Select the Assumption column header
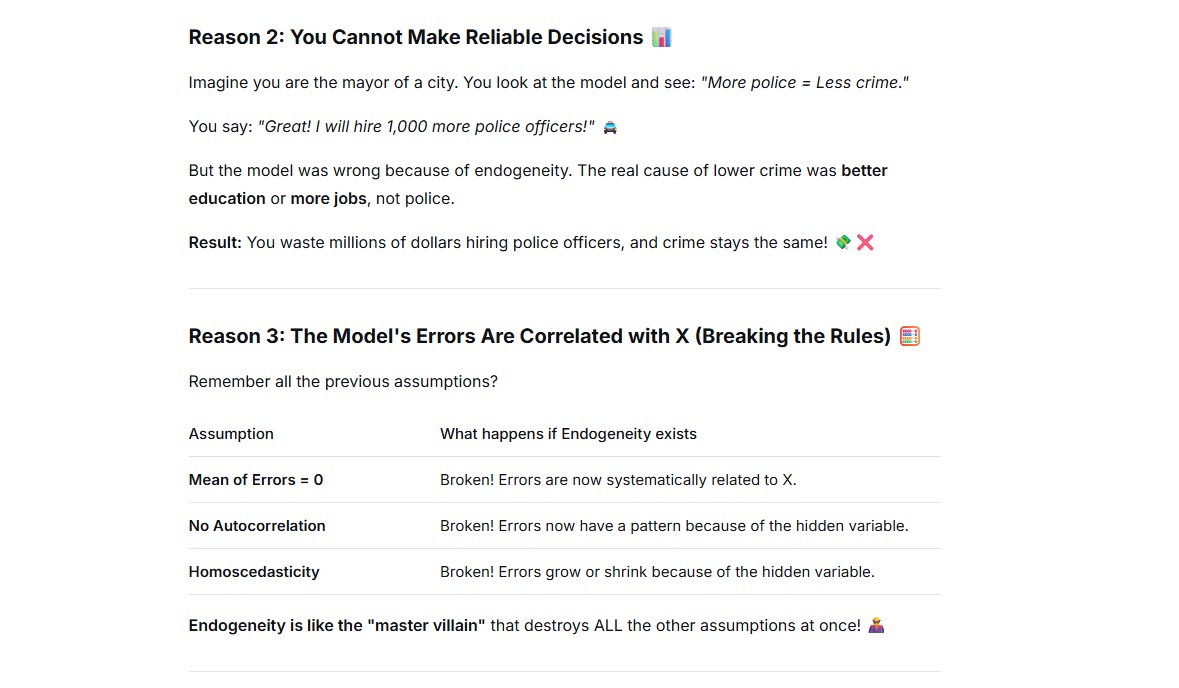The image size is (1179, 688). [231, 434]
